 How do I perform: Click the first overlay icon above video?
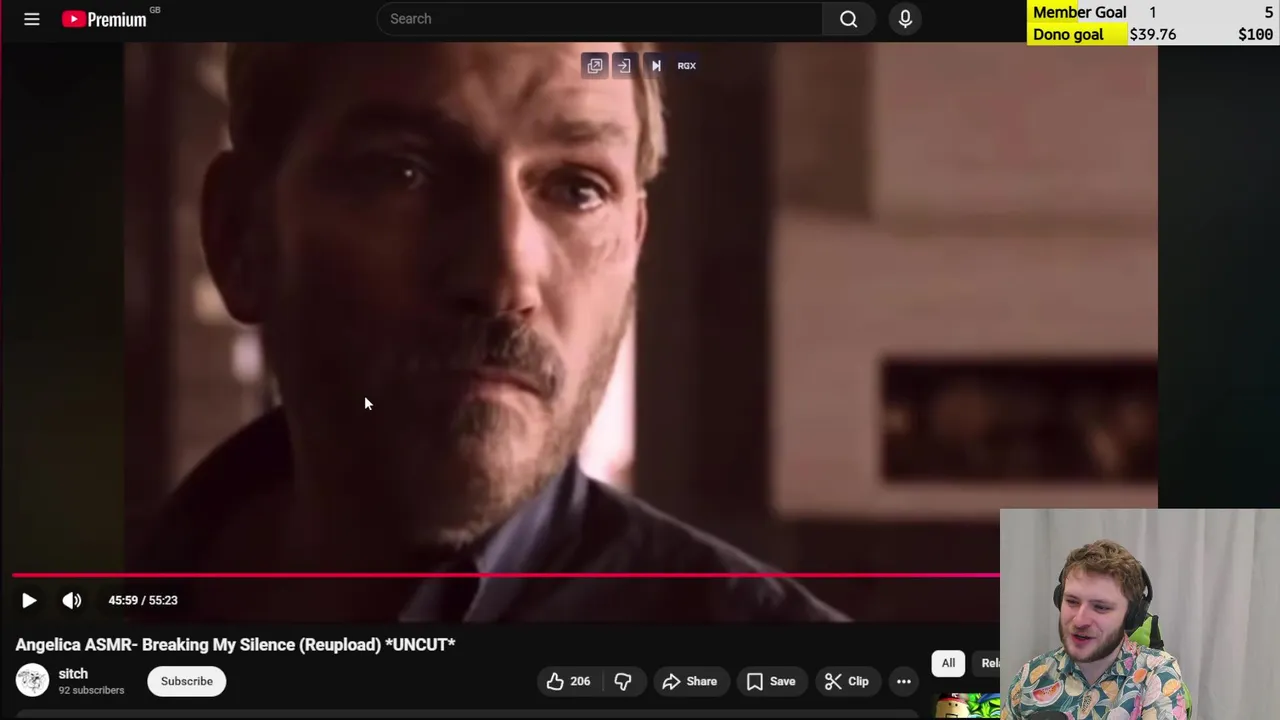(x=595, y=66)
